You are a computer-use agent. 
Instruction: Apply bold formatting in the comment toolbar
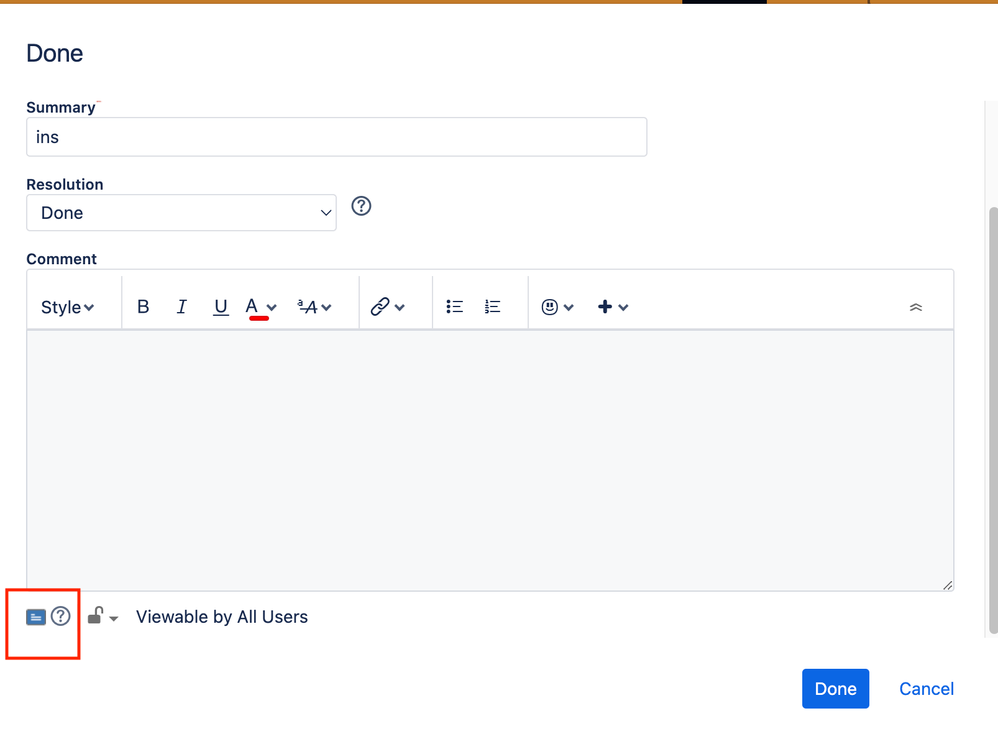tap(143, 306)
